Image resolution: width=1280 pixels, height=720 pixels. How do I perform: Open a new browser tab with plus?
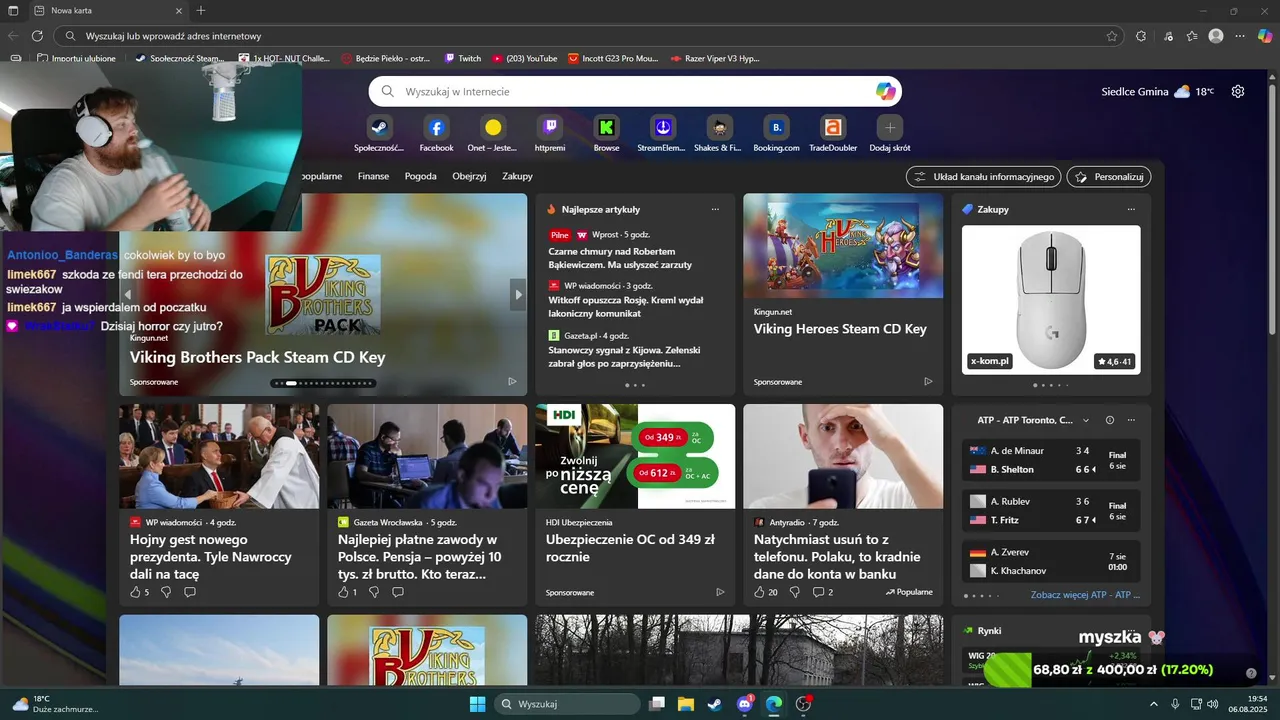201,10
